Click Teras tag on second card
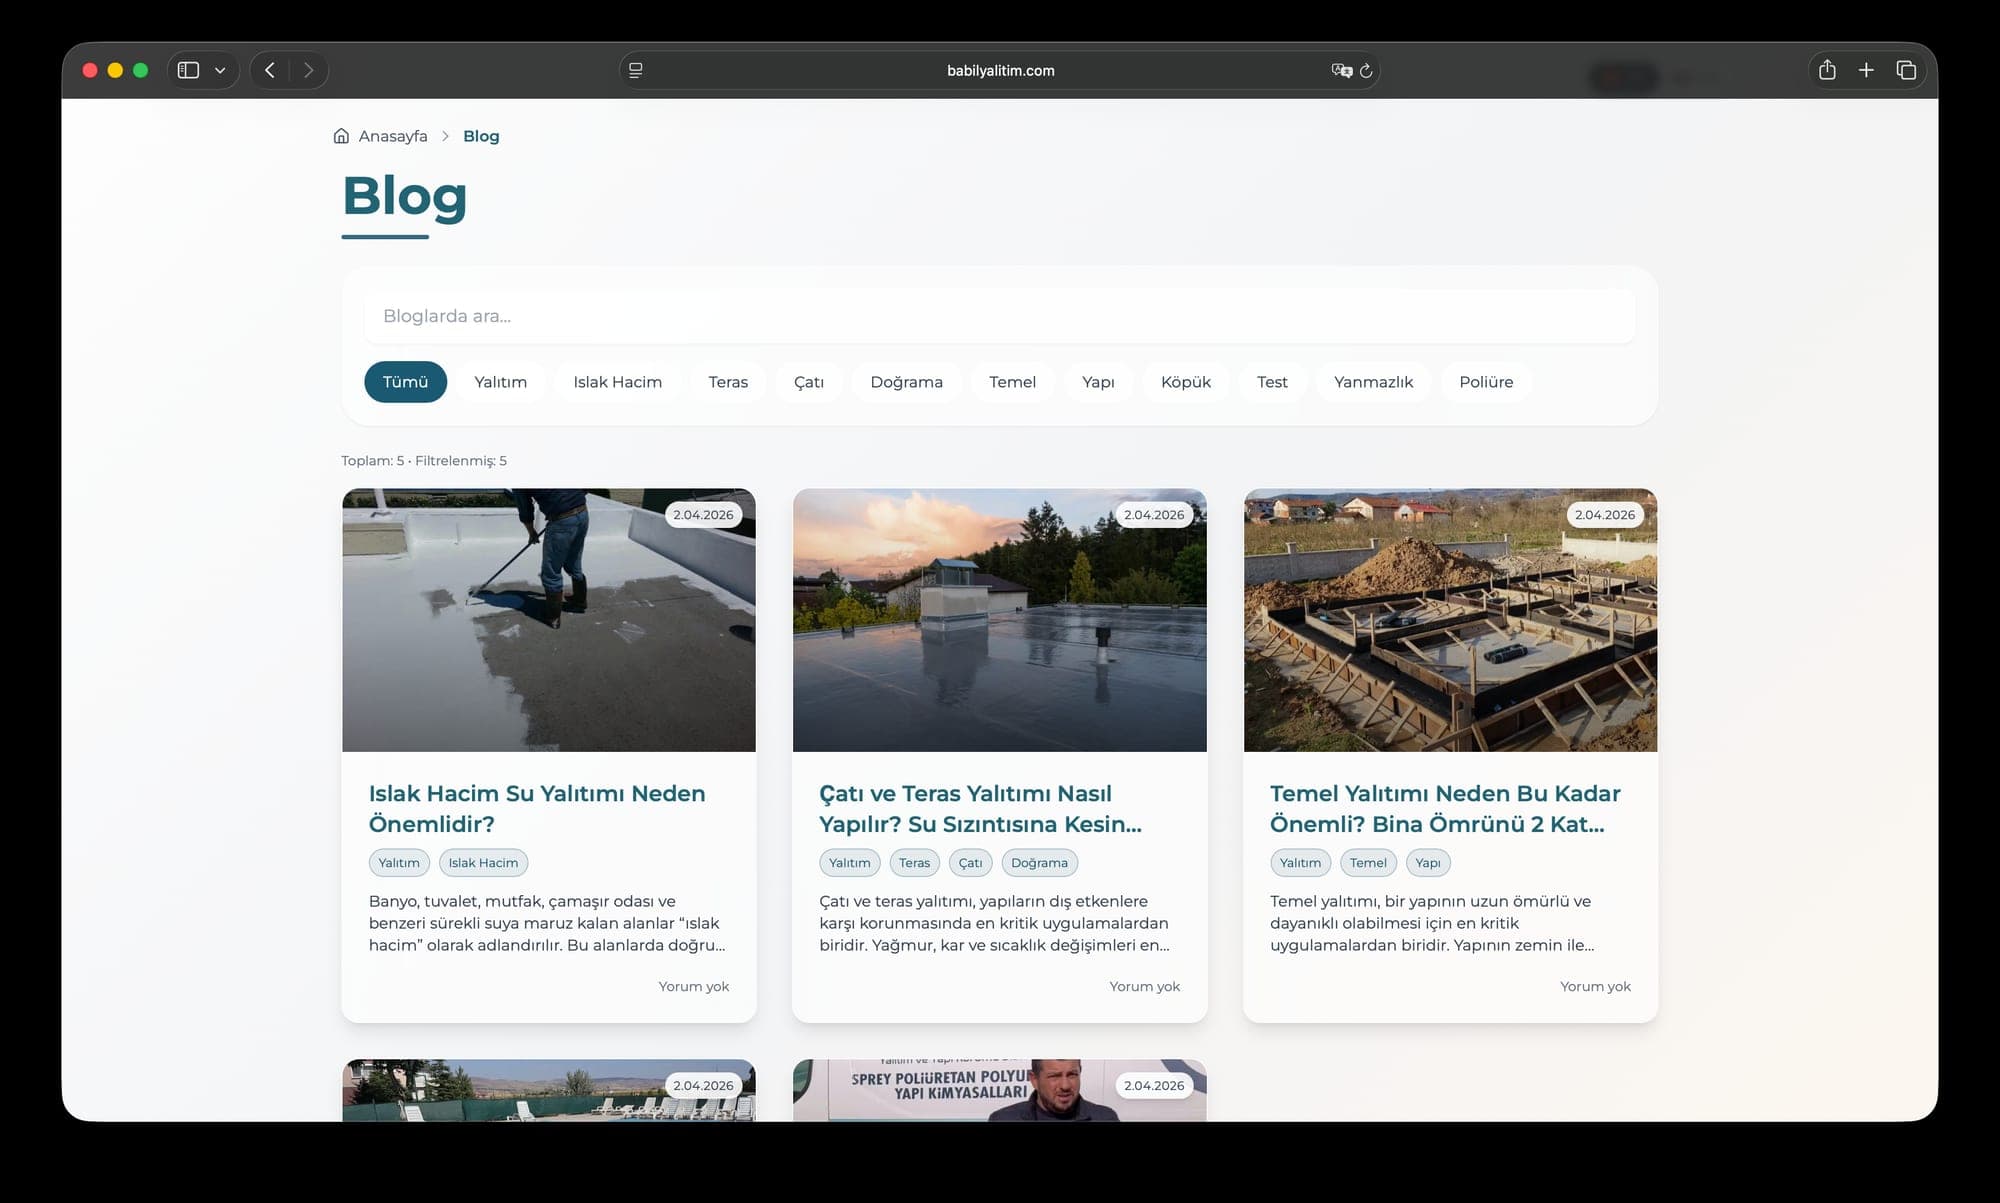2000x1203 pixels. point(914,863)
